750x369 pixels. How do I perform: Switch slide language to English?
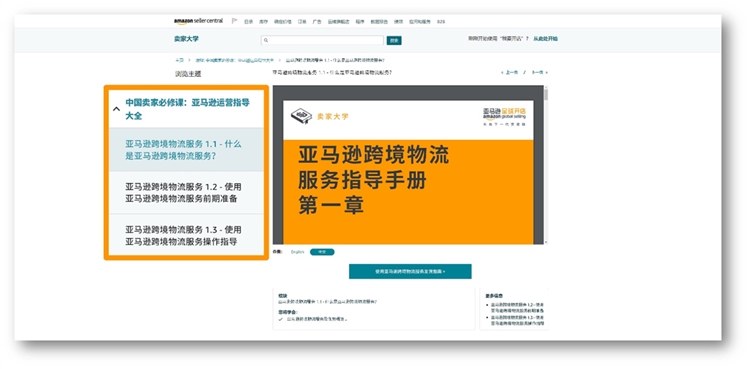click(298, 252)
